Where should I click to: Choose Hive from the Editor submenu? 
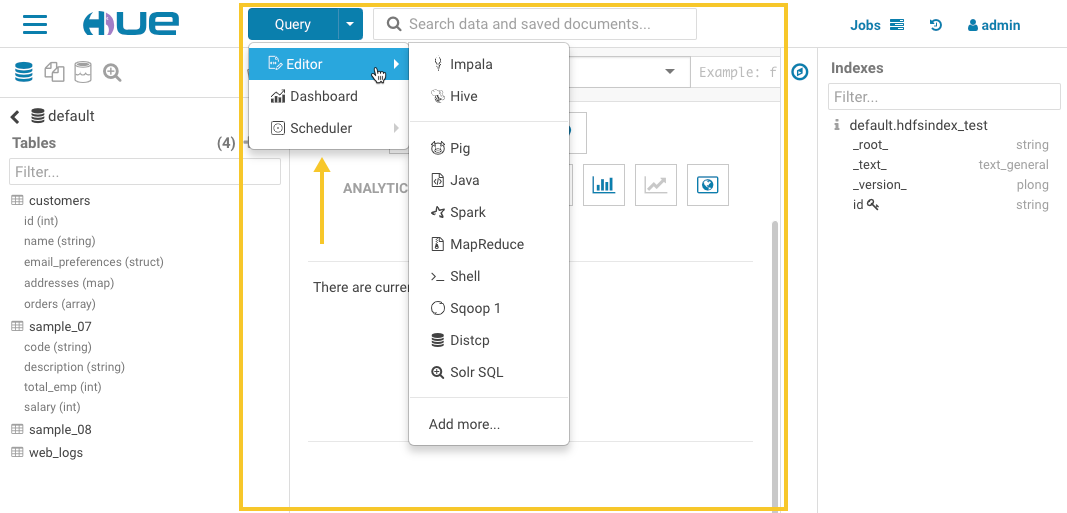(463, 96)
